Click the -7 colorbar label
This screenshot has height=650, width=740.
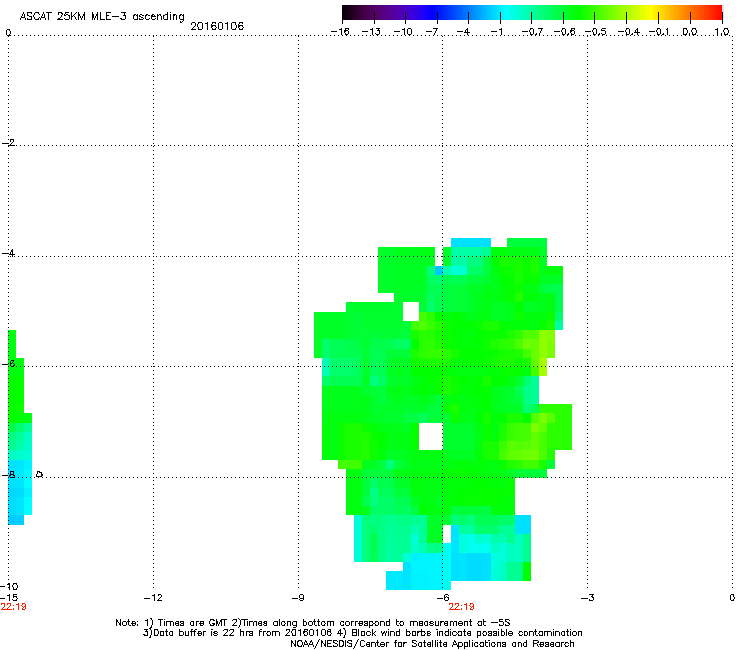[431, 32]
